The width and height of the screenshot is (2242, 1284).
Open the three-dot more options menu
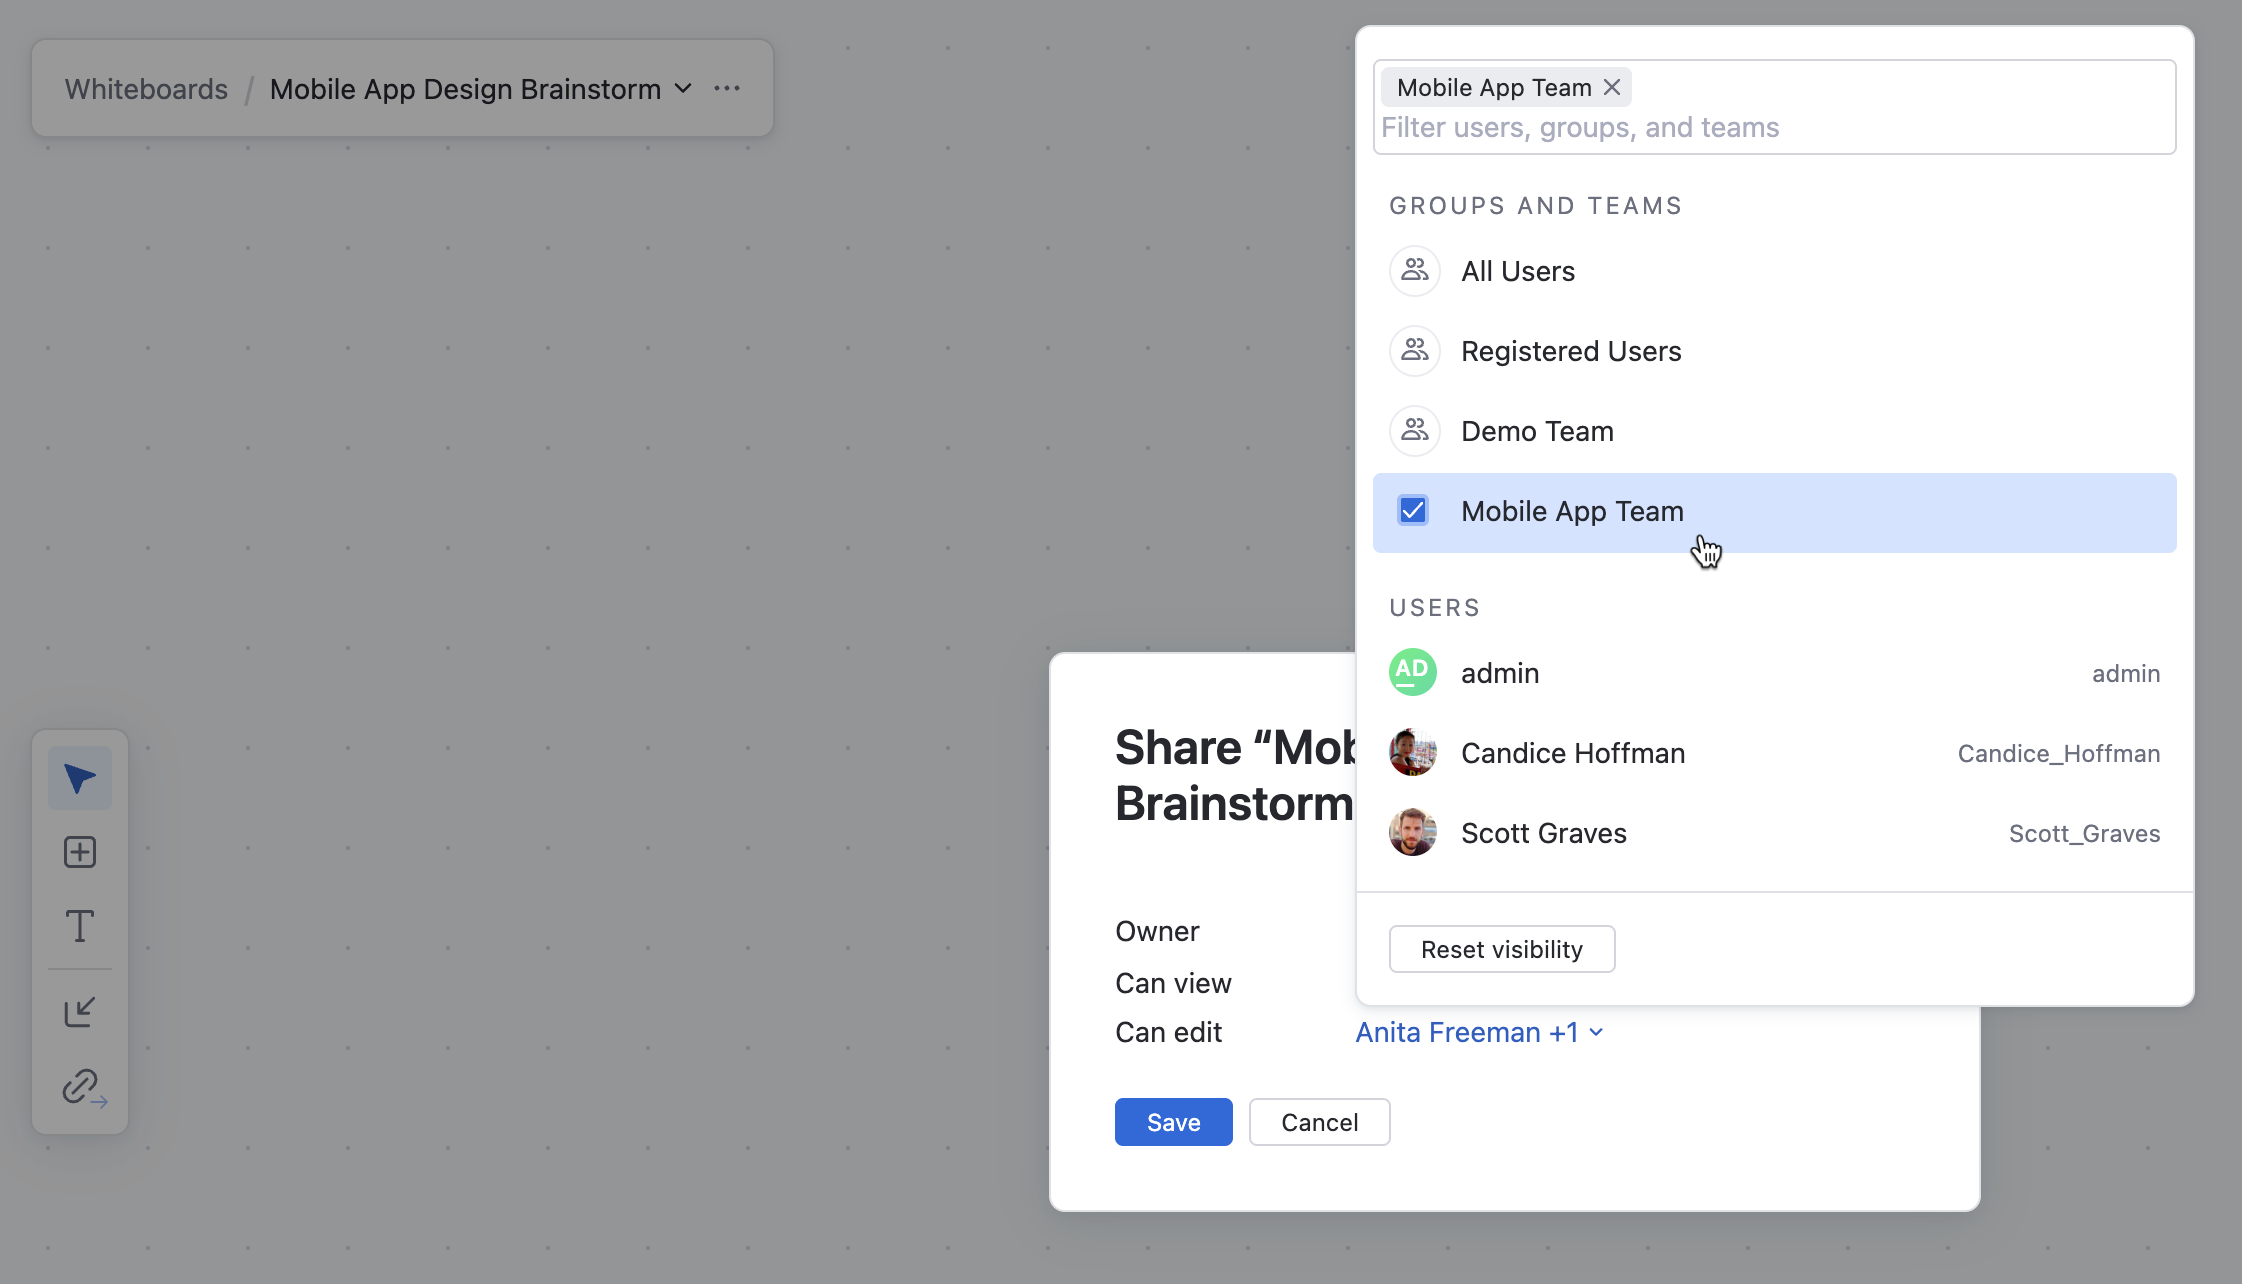pos(727,89)
